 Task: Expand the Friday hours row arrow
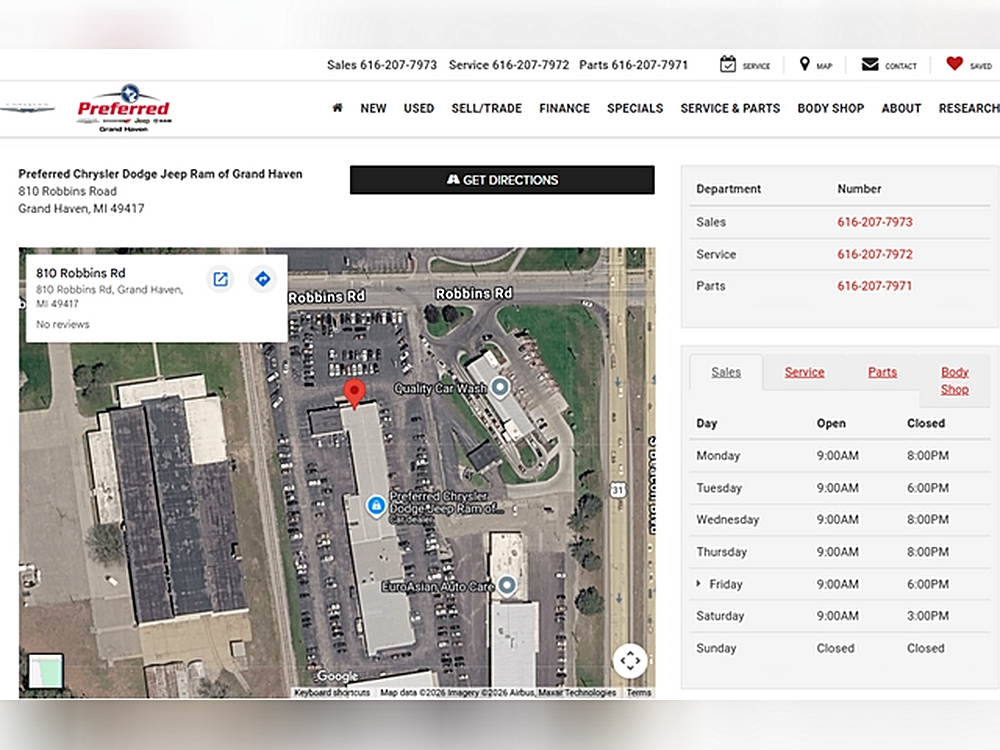[x=699, y=584]
